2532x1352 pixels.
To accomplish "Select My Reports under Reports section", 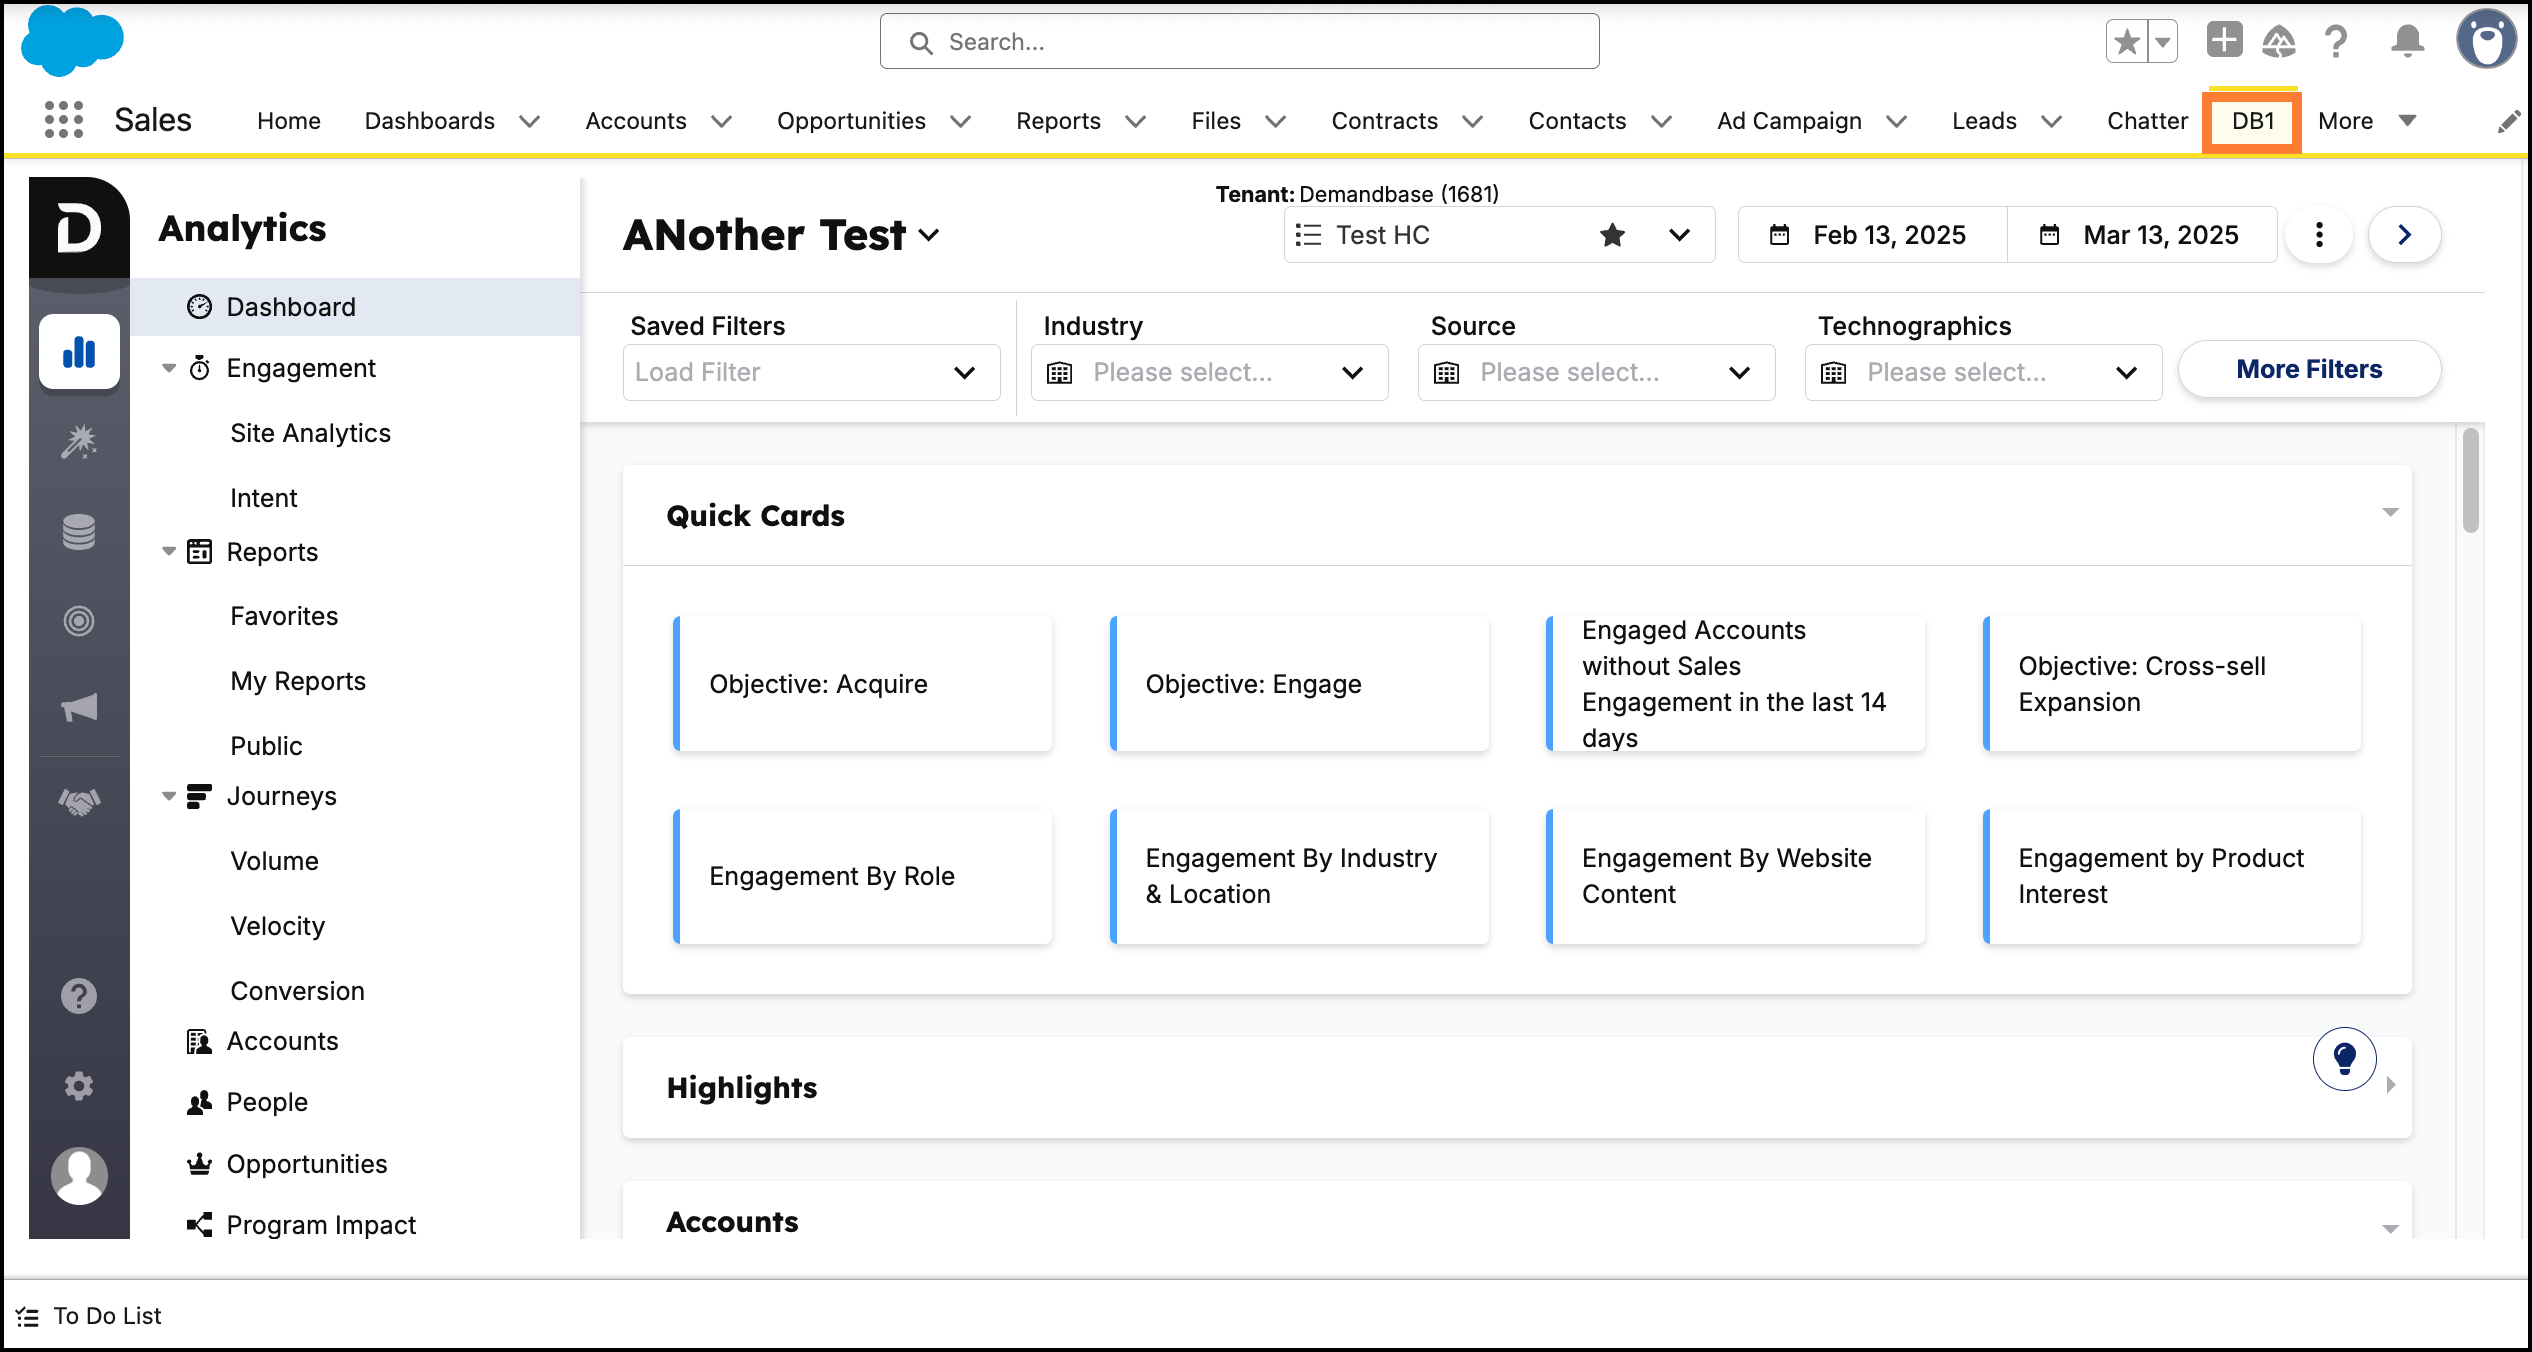I will pos(297,681).
